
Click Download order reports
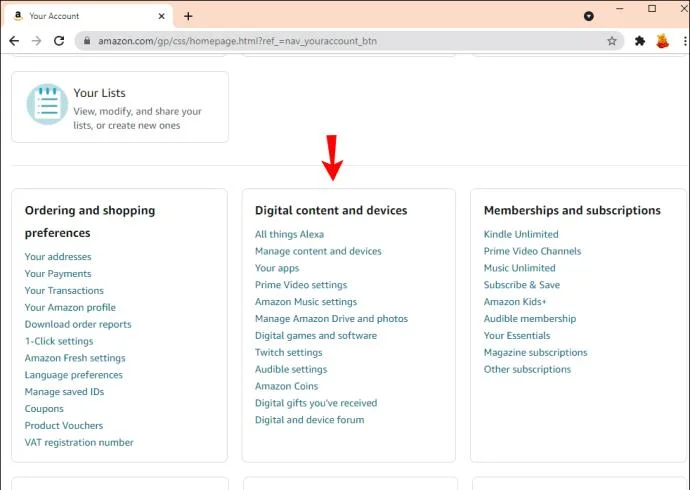coord(78,324)
